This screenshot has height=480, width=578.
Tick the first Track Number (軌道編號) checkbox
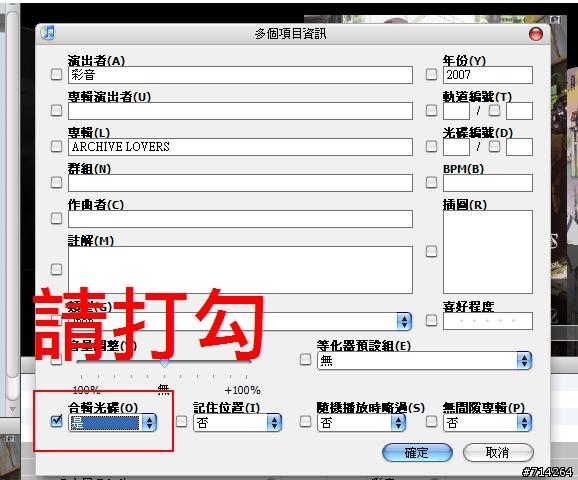click(431, 110)
